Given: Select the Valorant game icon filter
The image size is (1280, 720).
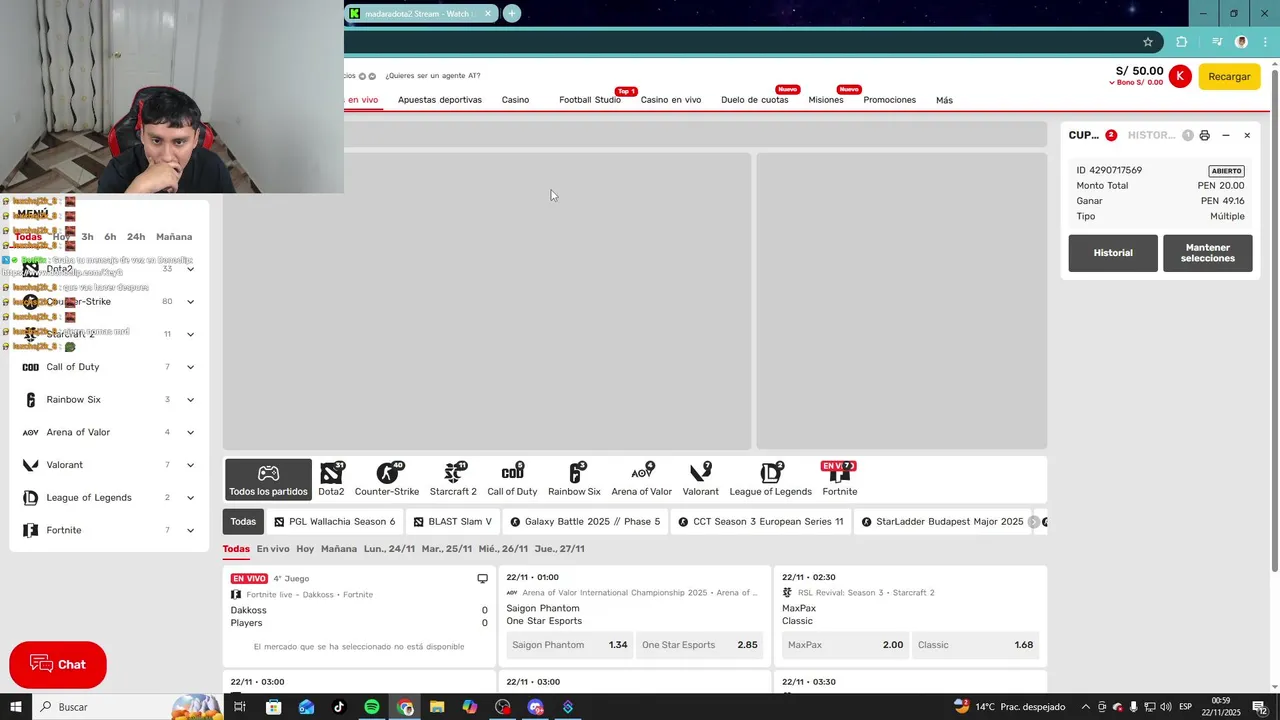Looking at the screenshot, I should coord(700,479).
